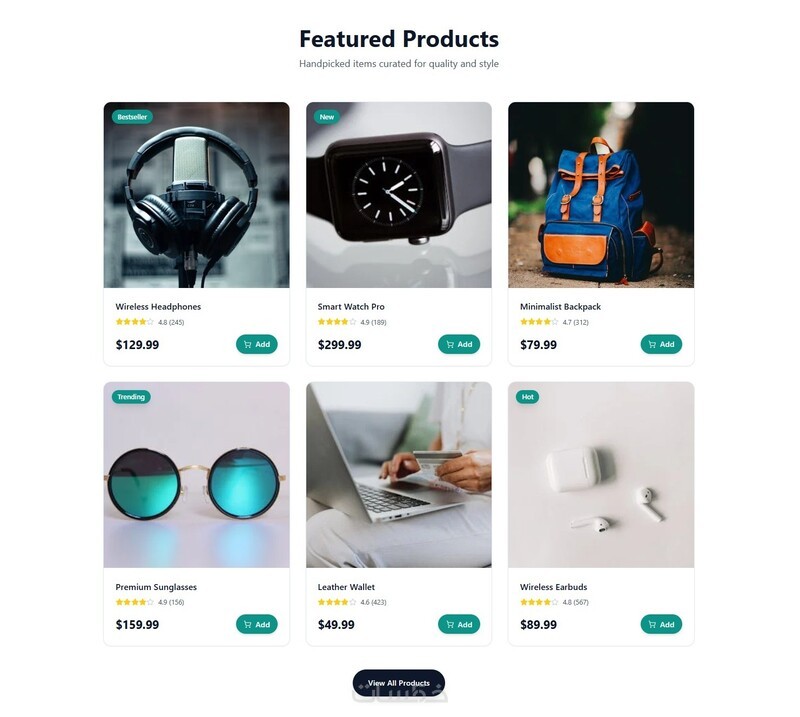Open the Smart Watch Pro product image
Screen dimensions: 800x717
click(x=399, y=195)
